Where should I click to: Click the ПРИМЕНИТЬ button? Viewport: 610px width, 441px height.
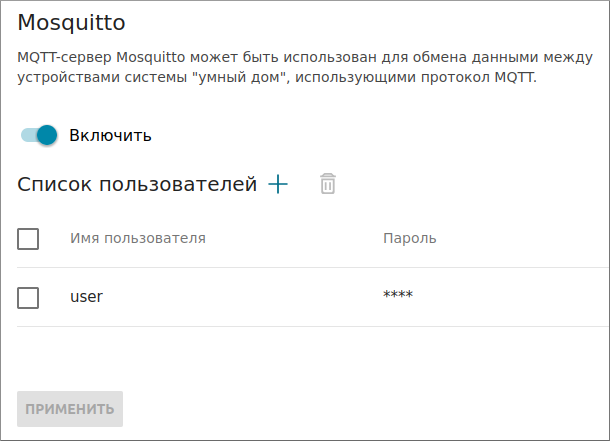click(x=70, y=409)
